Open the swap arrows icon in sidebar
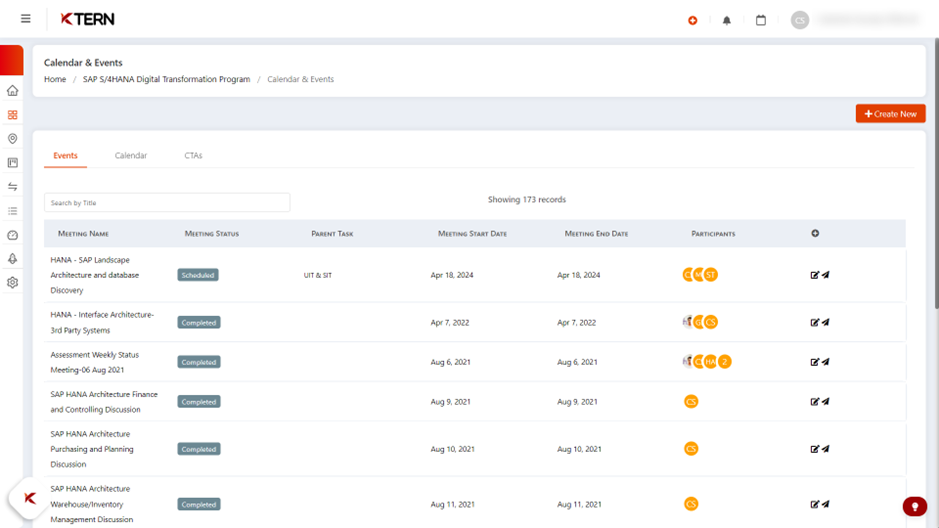This screenshot has width=939, height=528. (13, 187)
